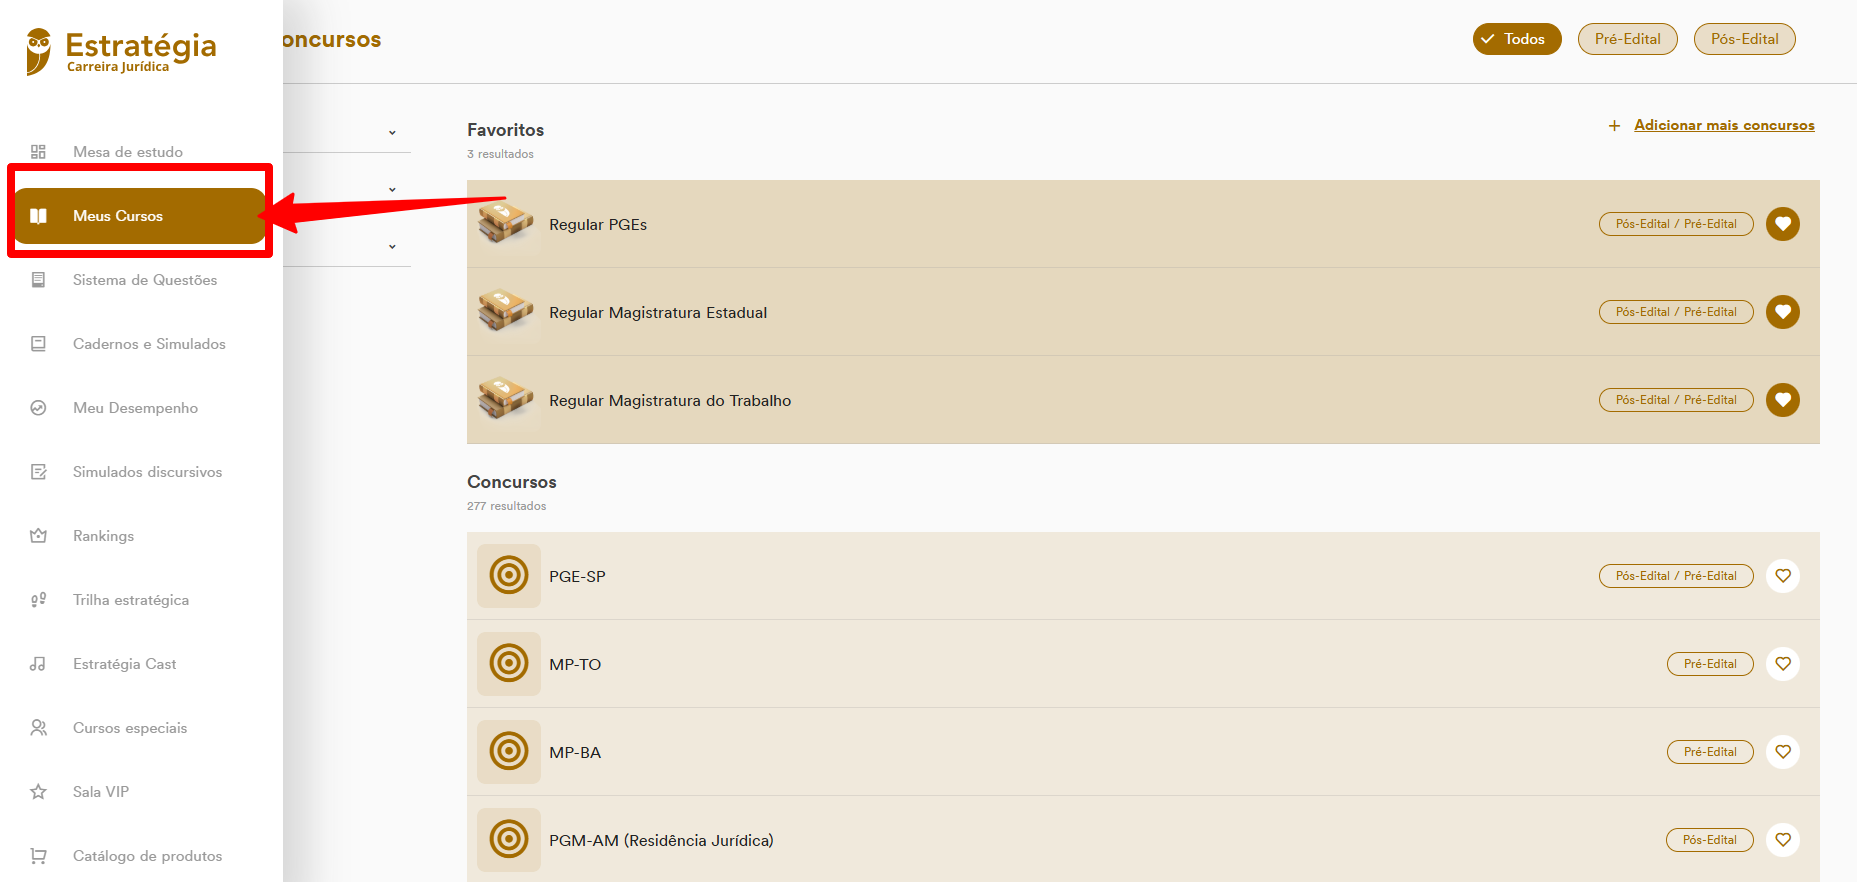Click the Trilha estratégica path icon
This screenshot has width=1857, height=882.
(x=38, y=600)
